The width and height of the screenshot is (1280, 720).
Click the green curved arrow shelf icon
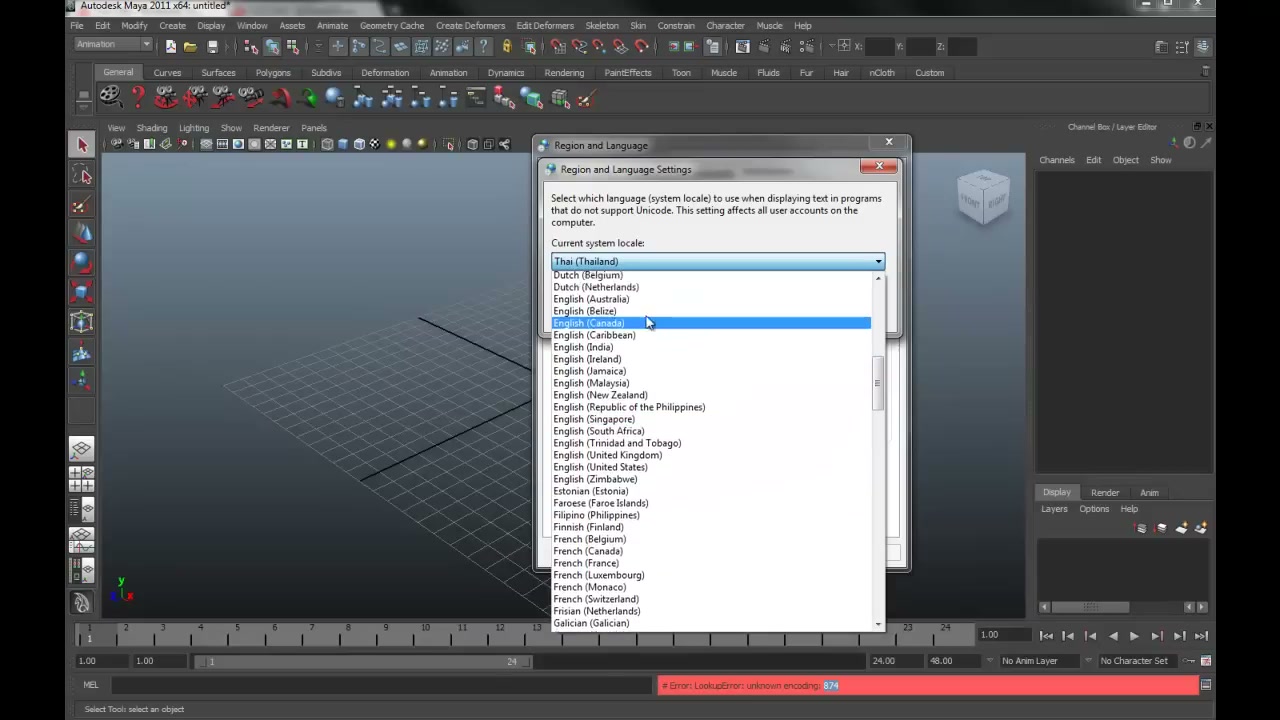(307, 97)
